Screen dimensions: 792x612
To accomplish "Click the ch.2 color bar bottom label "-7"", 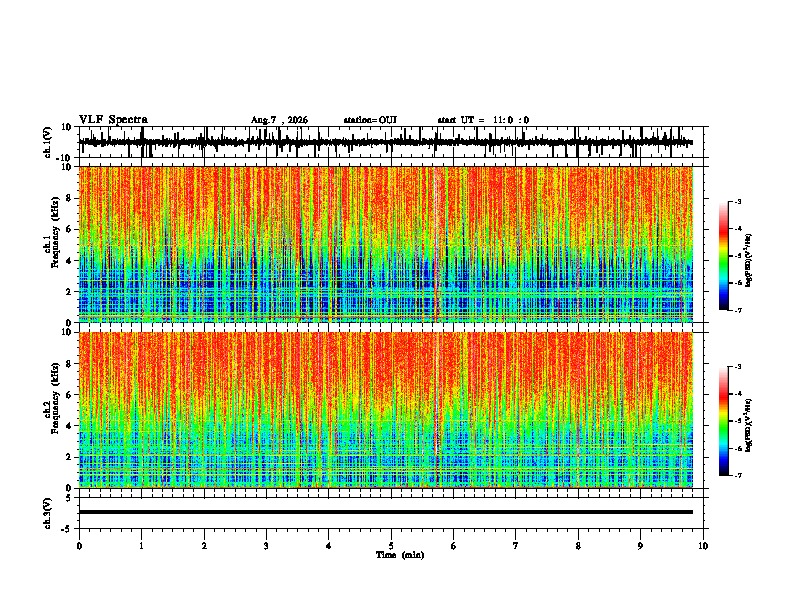I will click(x=737, y=475).
